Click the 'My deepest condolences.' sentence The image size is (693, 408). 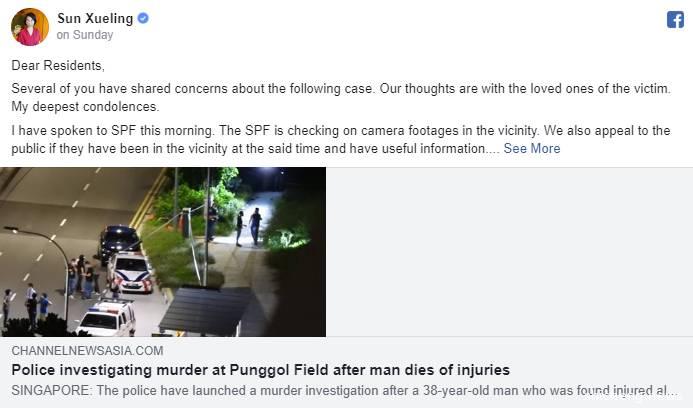(85, 107)
